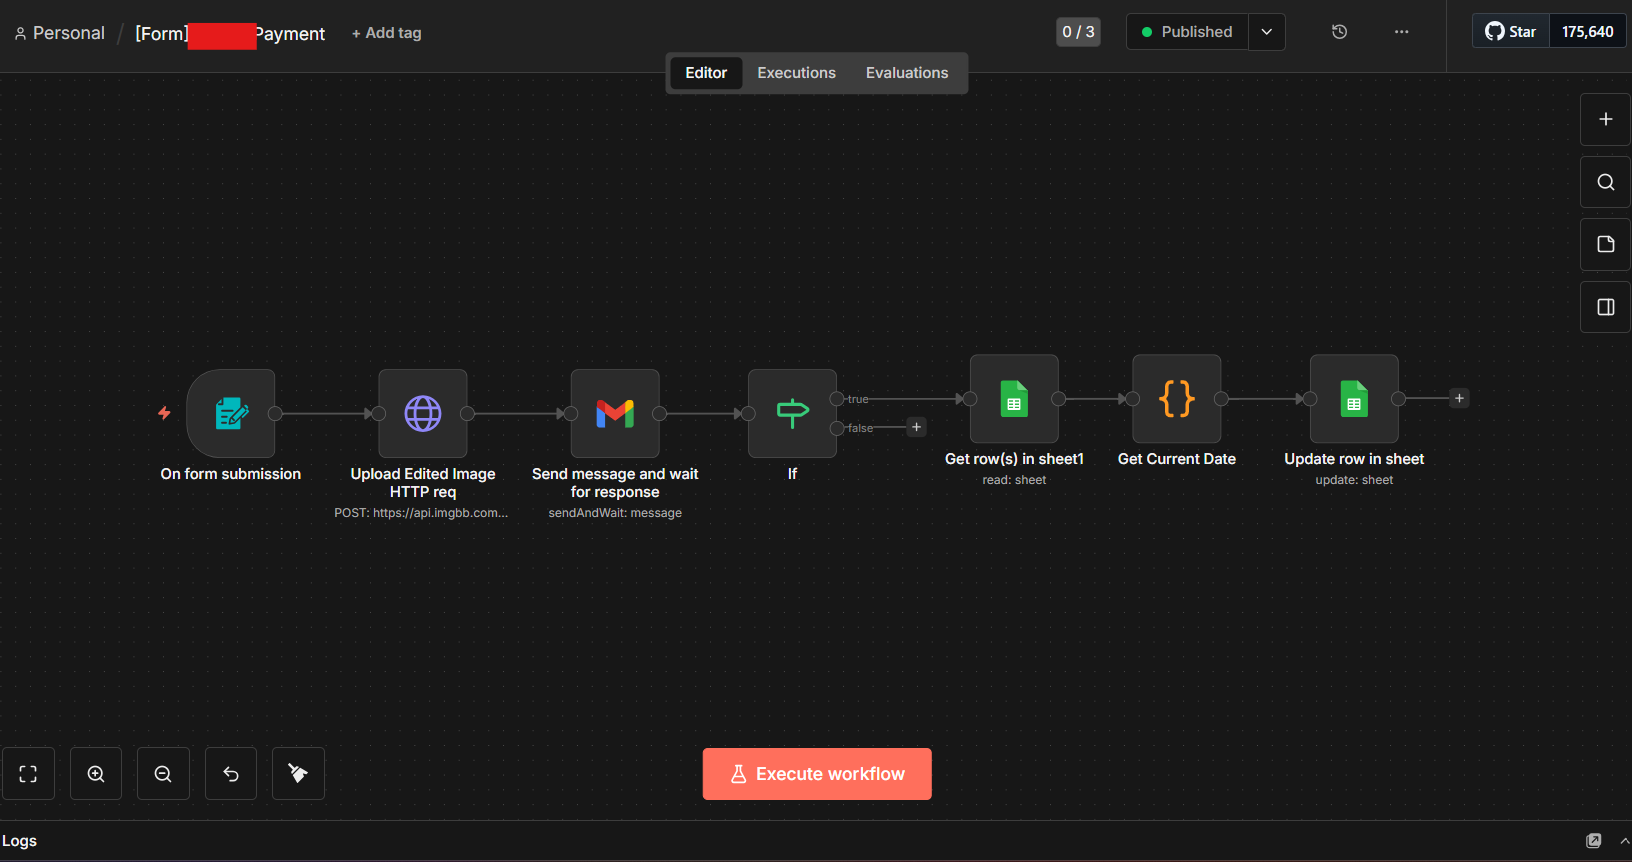
Task: Select the On form submission trigger node
Action: [231, 413]
